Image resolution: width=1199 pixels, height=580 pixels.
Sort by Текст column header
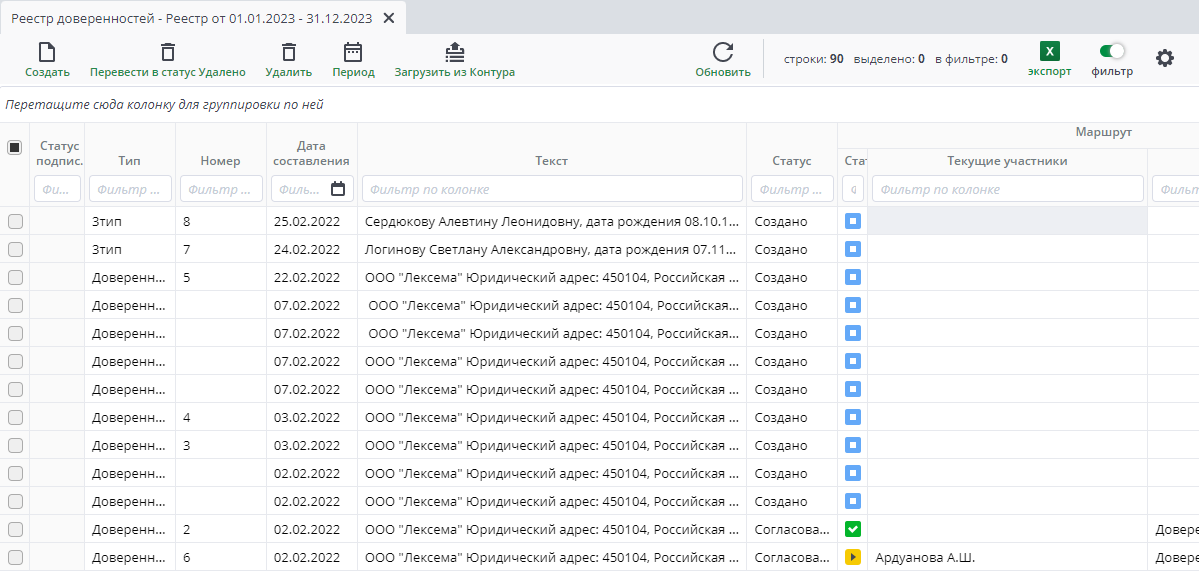(x=551, y=161)
